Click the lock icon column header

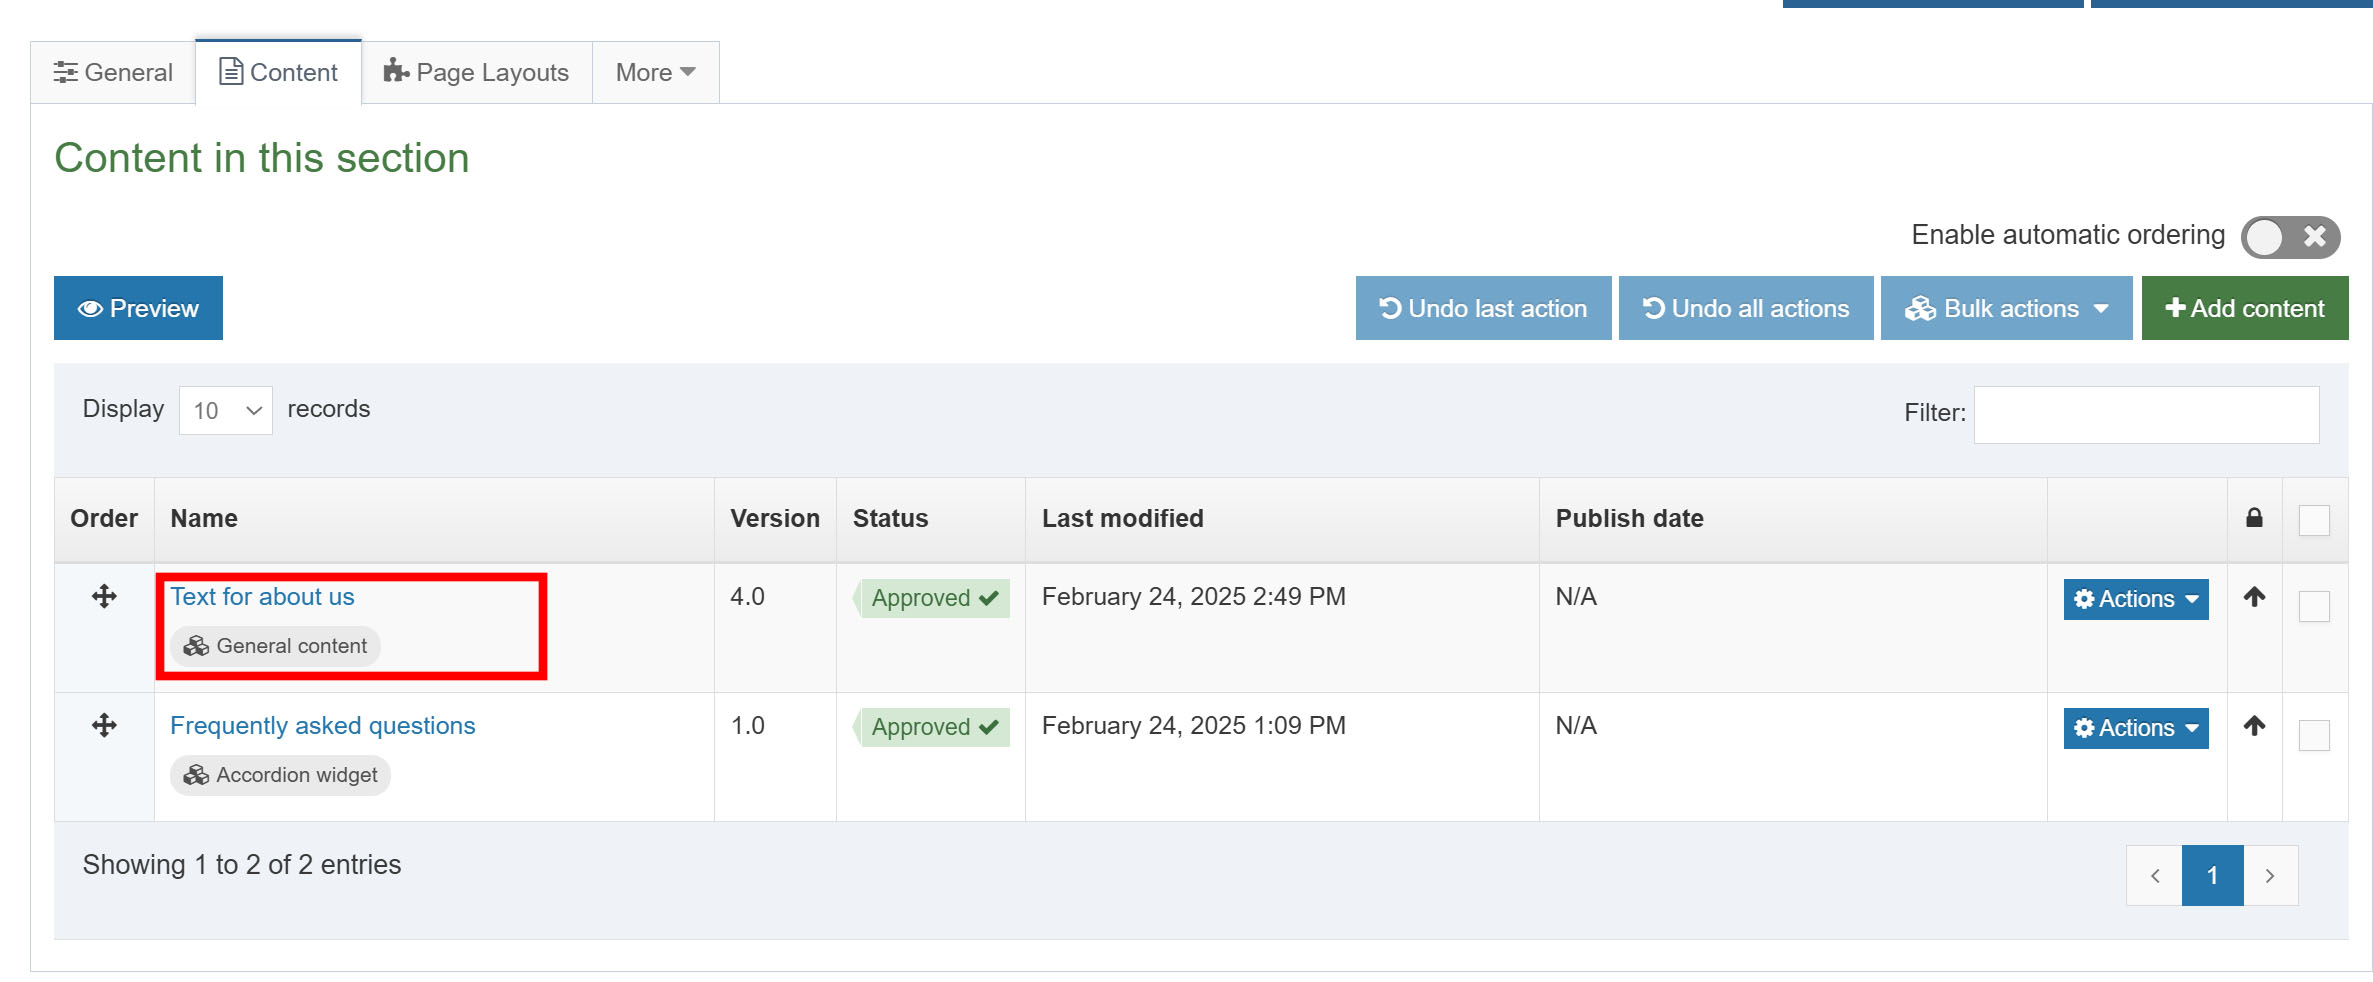coord(2254,518)
